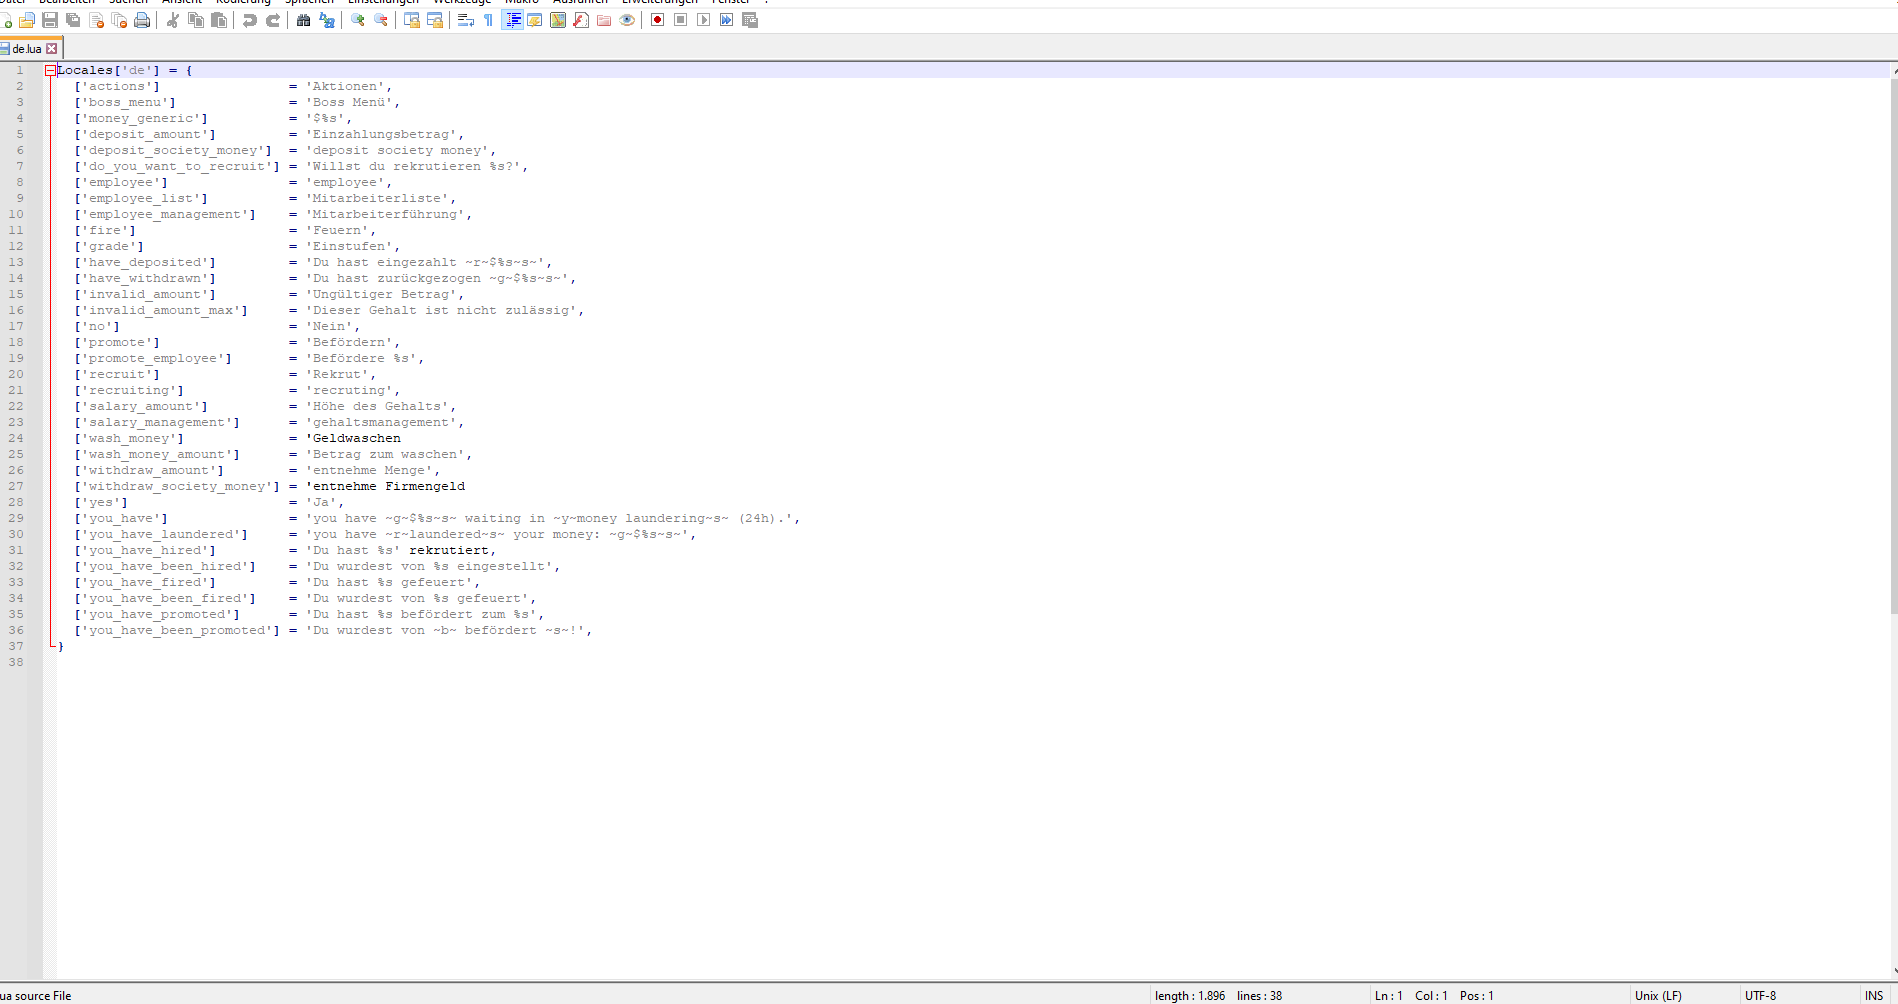Toggle show all characters pilcrow
Viewport: 1898px width, 1004px height.
click(489, 20)
